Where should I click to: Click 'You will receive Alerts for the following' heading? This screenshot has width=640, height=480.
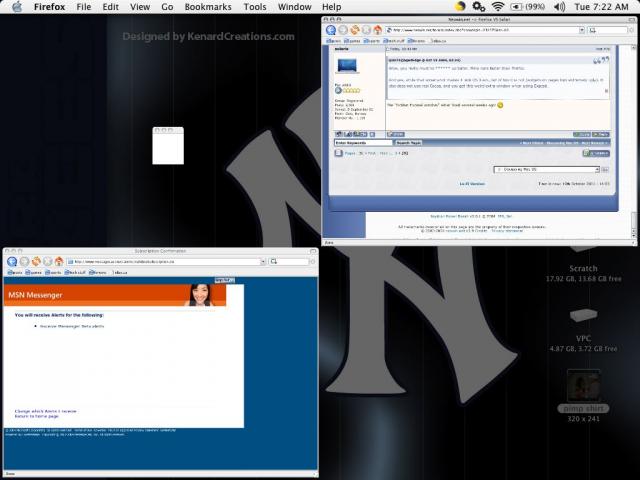59,315
